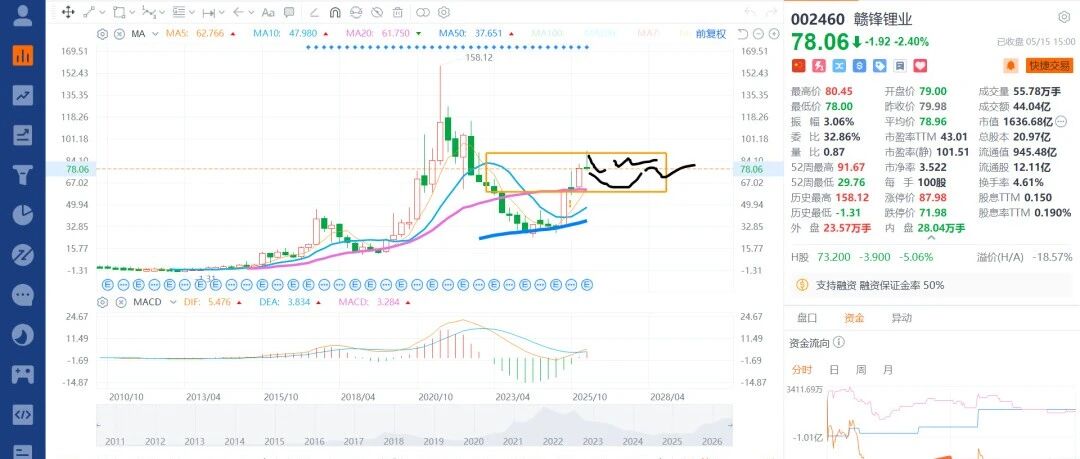This screenshot has width=1080, height=459.
Task: Open the bar chart icon in left sidebar
Action: pos(23,55)
